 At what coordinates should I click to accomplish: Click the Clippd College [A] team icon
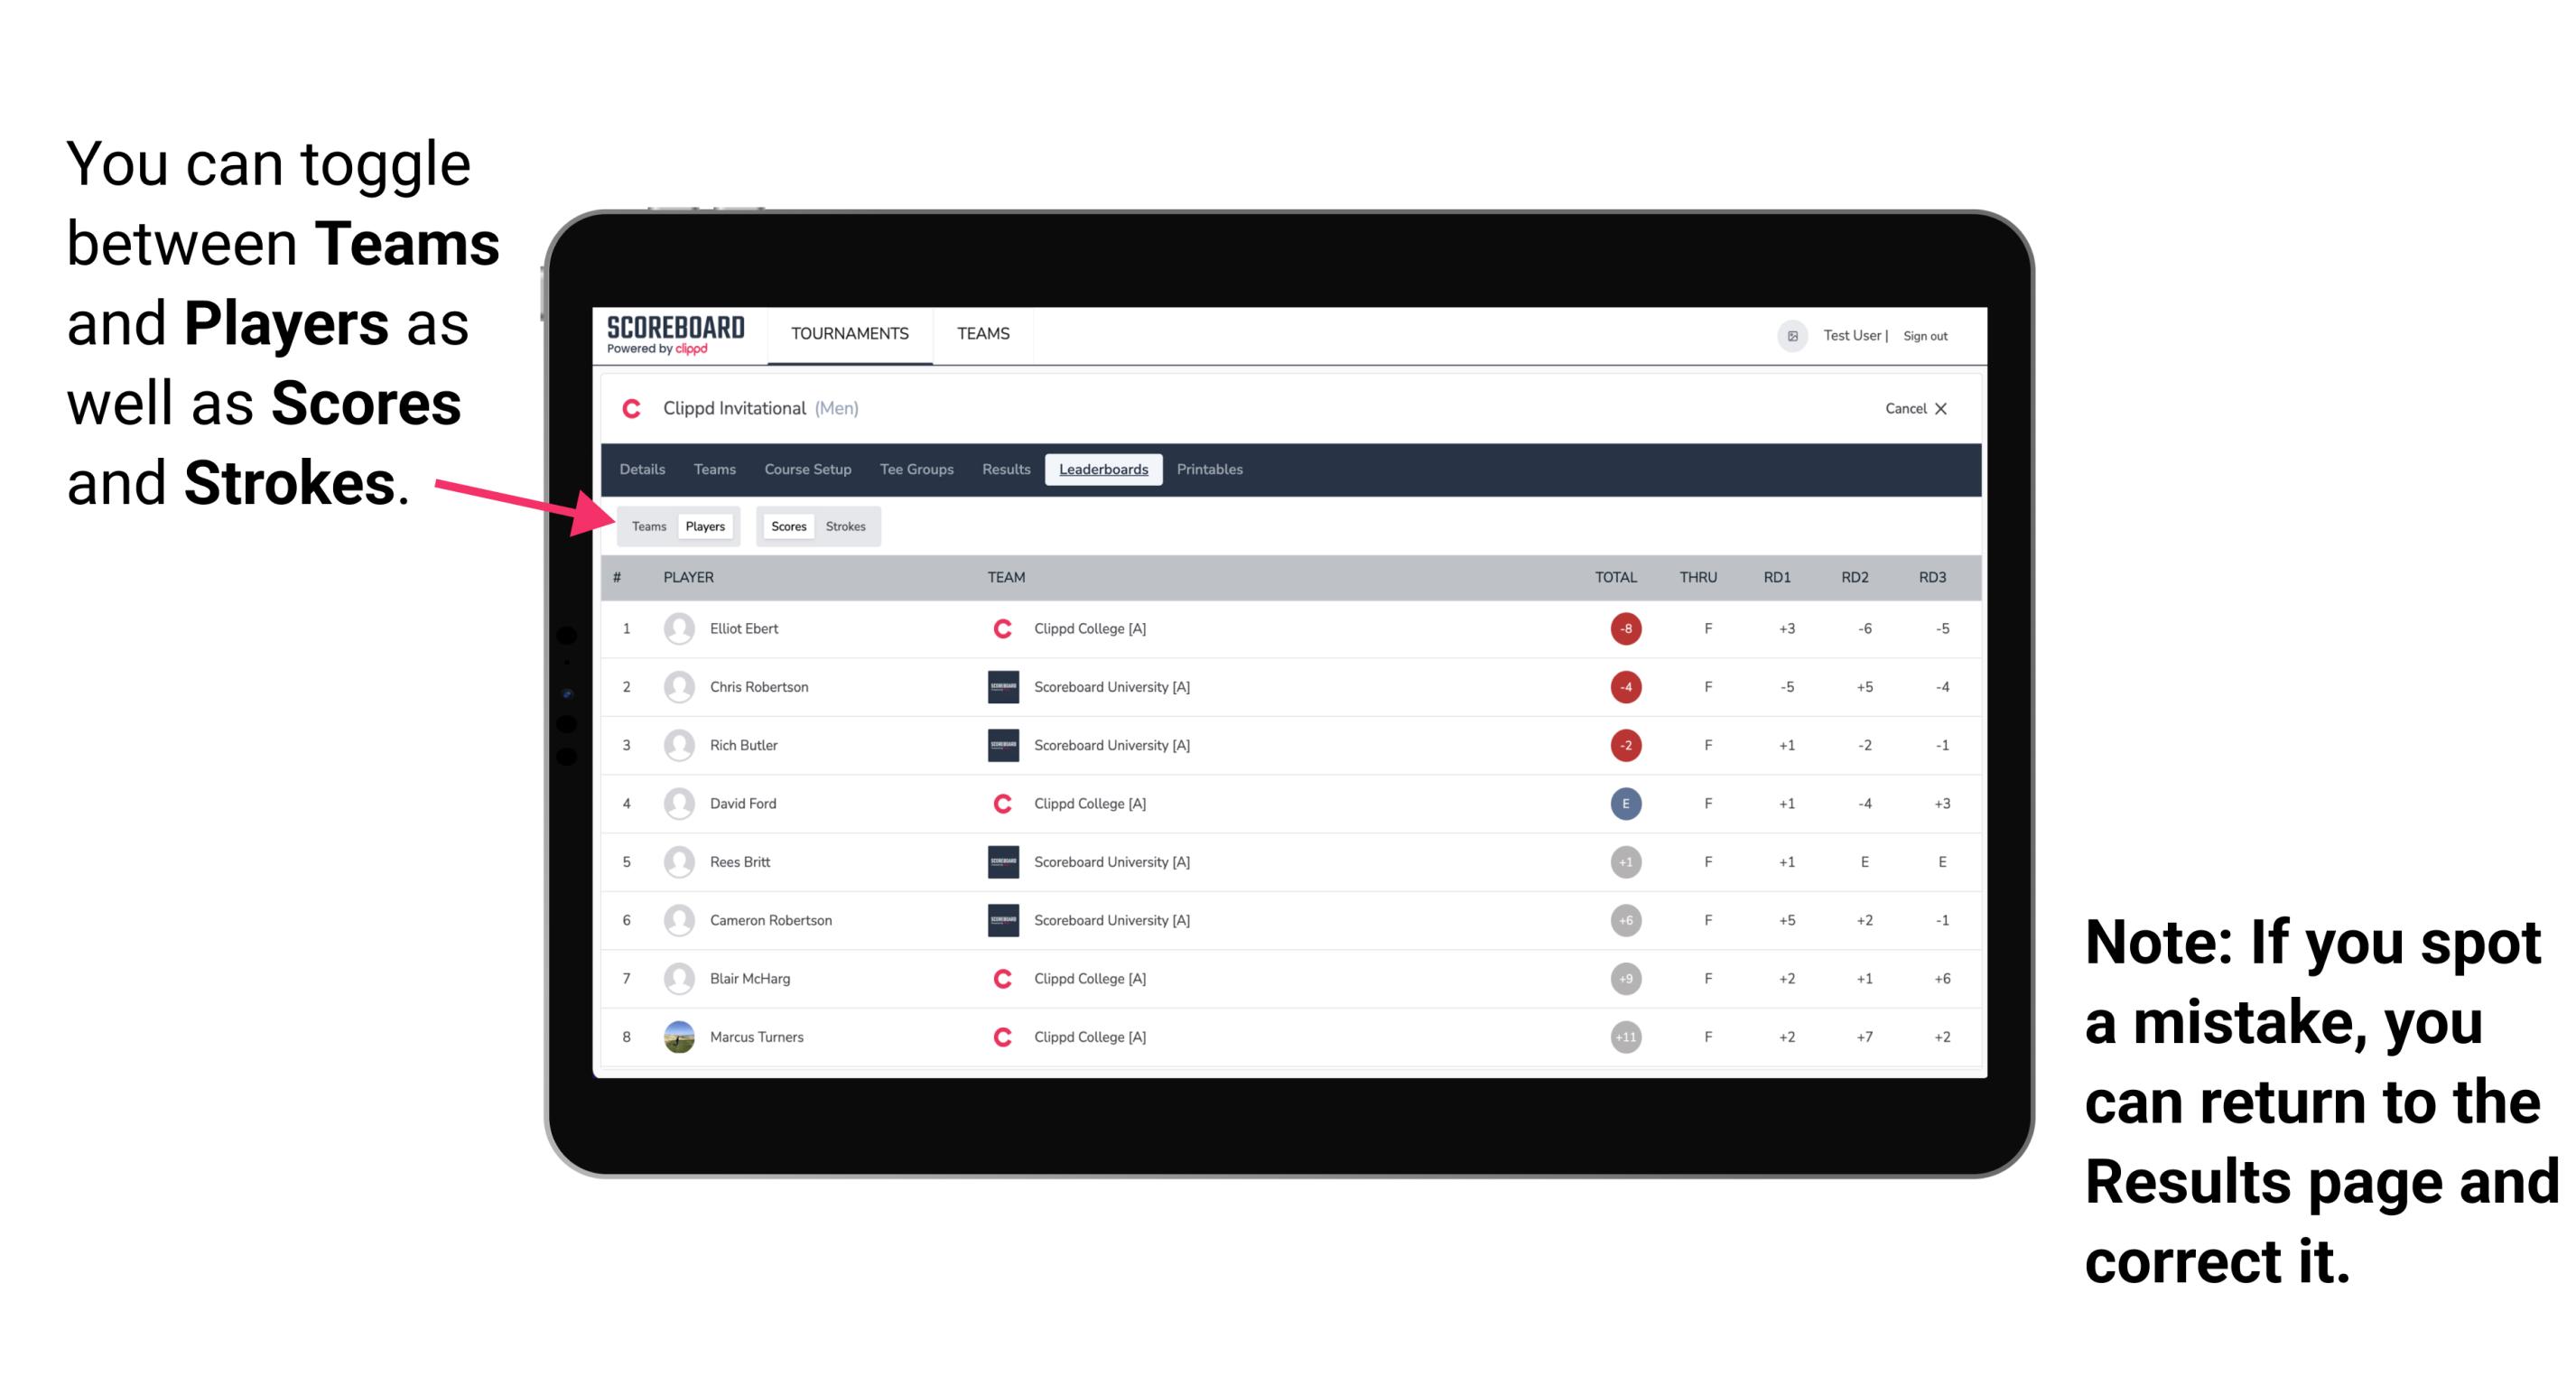pos(998,627)
